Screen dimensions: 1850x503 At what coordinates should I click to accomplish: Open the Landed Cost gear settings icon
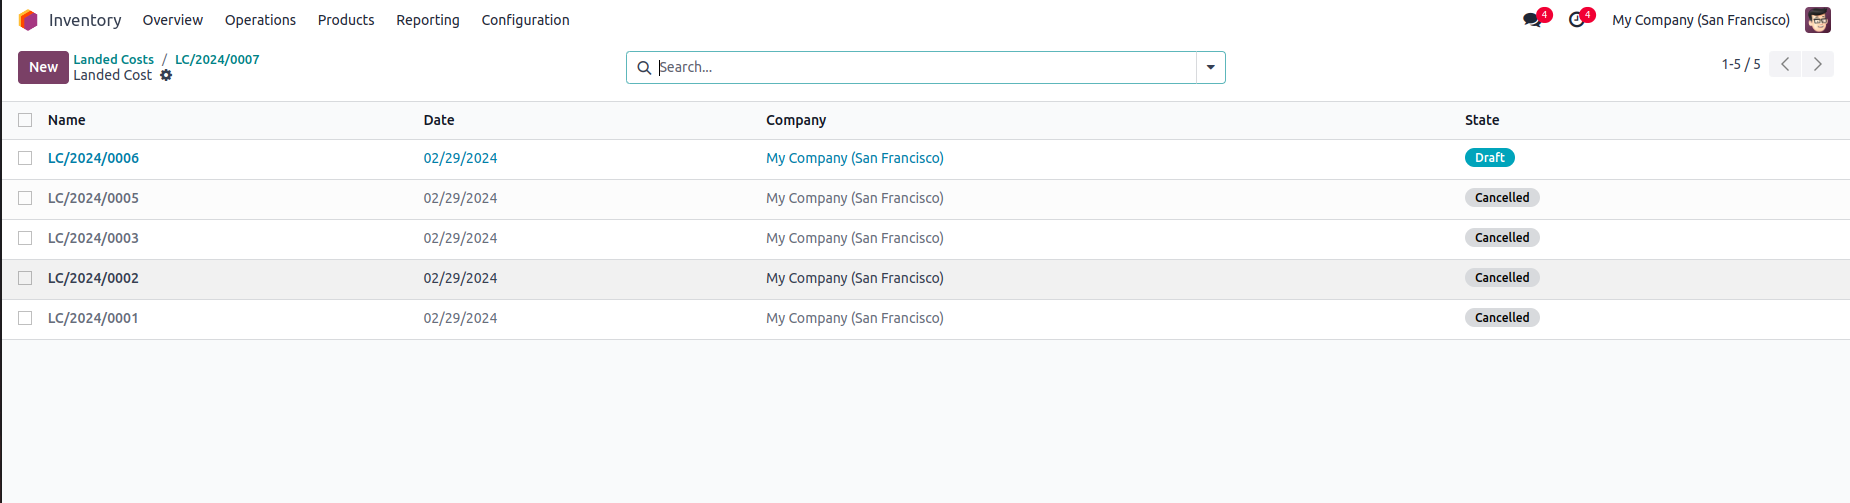point(166,75)
